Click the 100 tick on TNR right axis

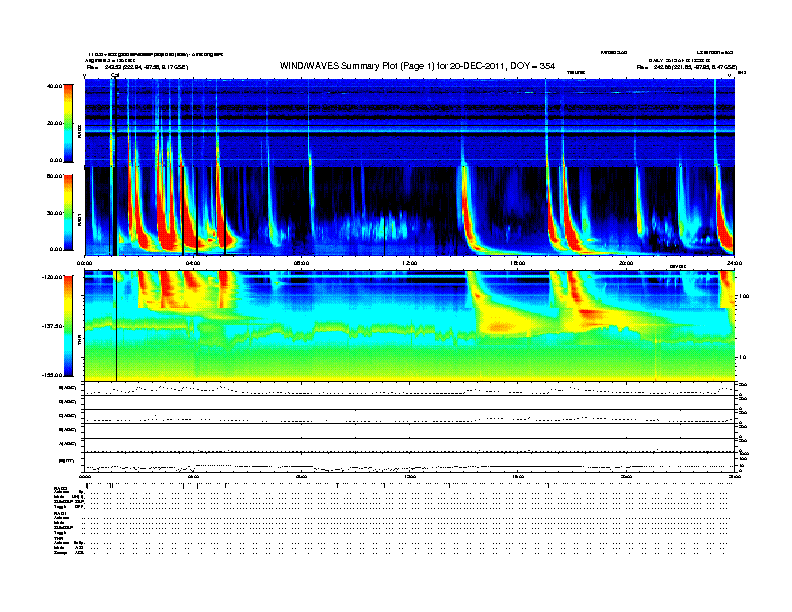point(744,296)
